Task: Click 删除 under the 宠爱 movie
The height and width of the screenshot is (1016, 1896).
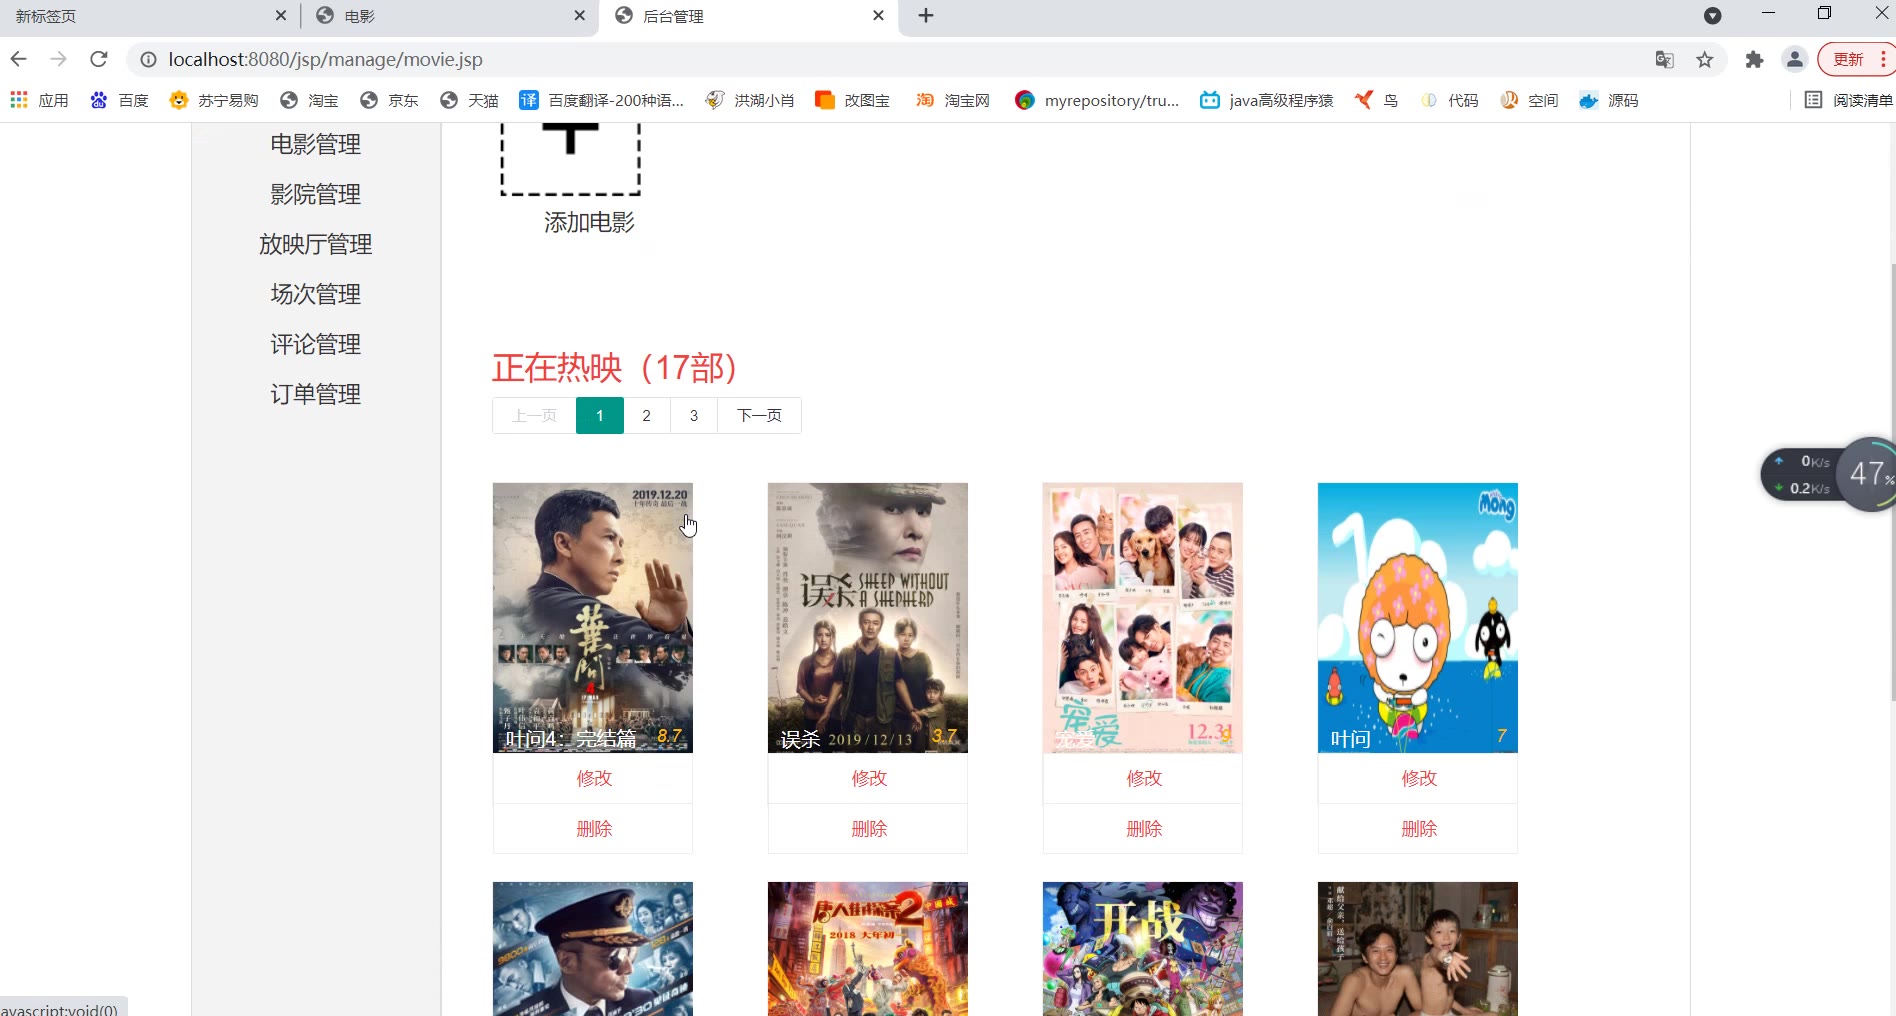Action: [1143, 829]
